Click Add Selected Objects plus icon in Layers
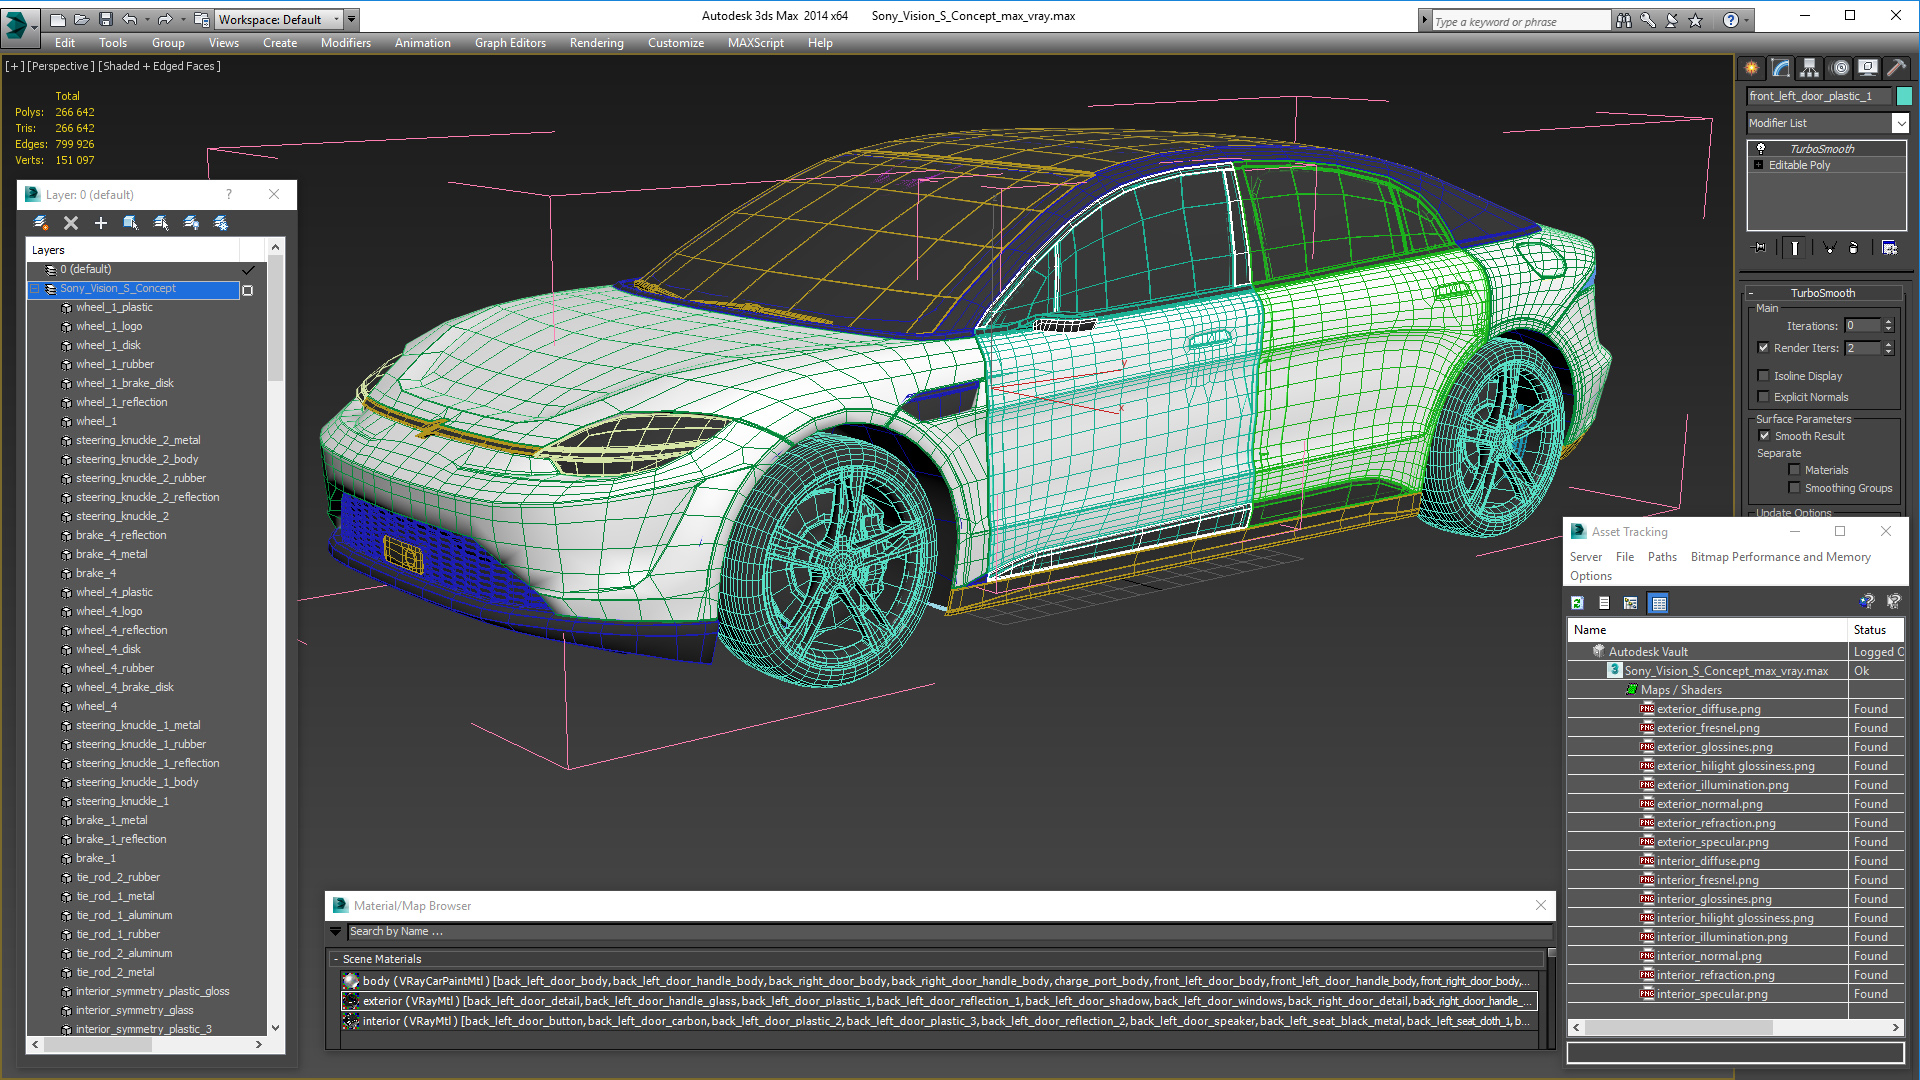The height and width of the screenshot is (1080, 1920). pos(101,223)
